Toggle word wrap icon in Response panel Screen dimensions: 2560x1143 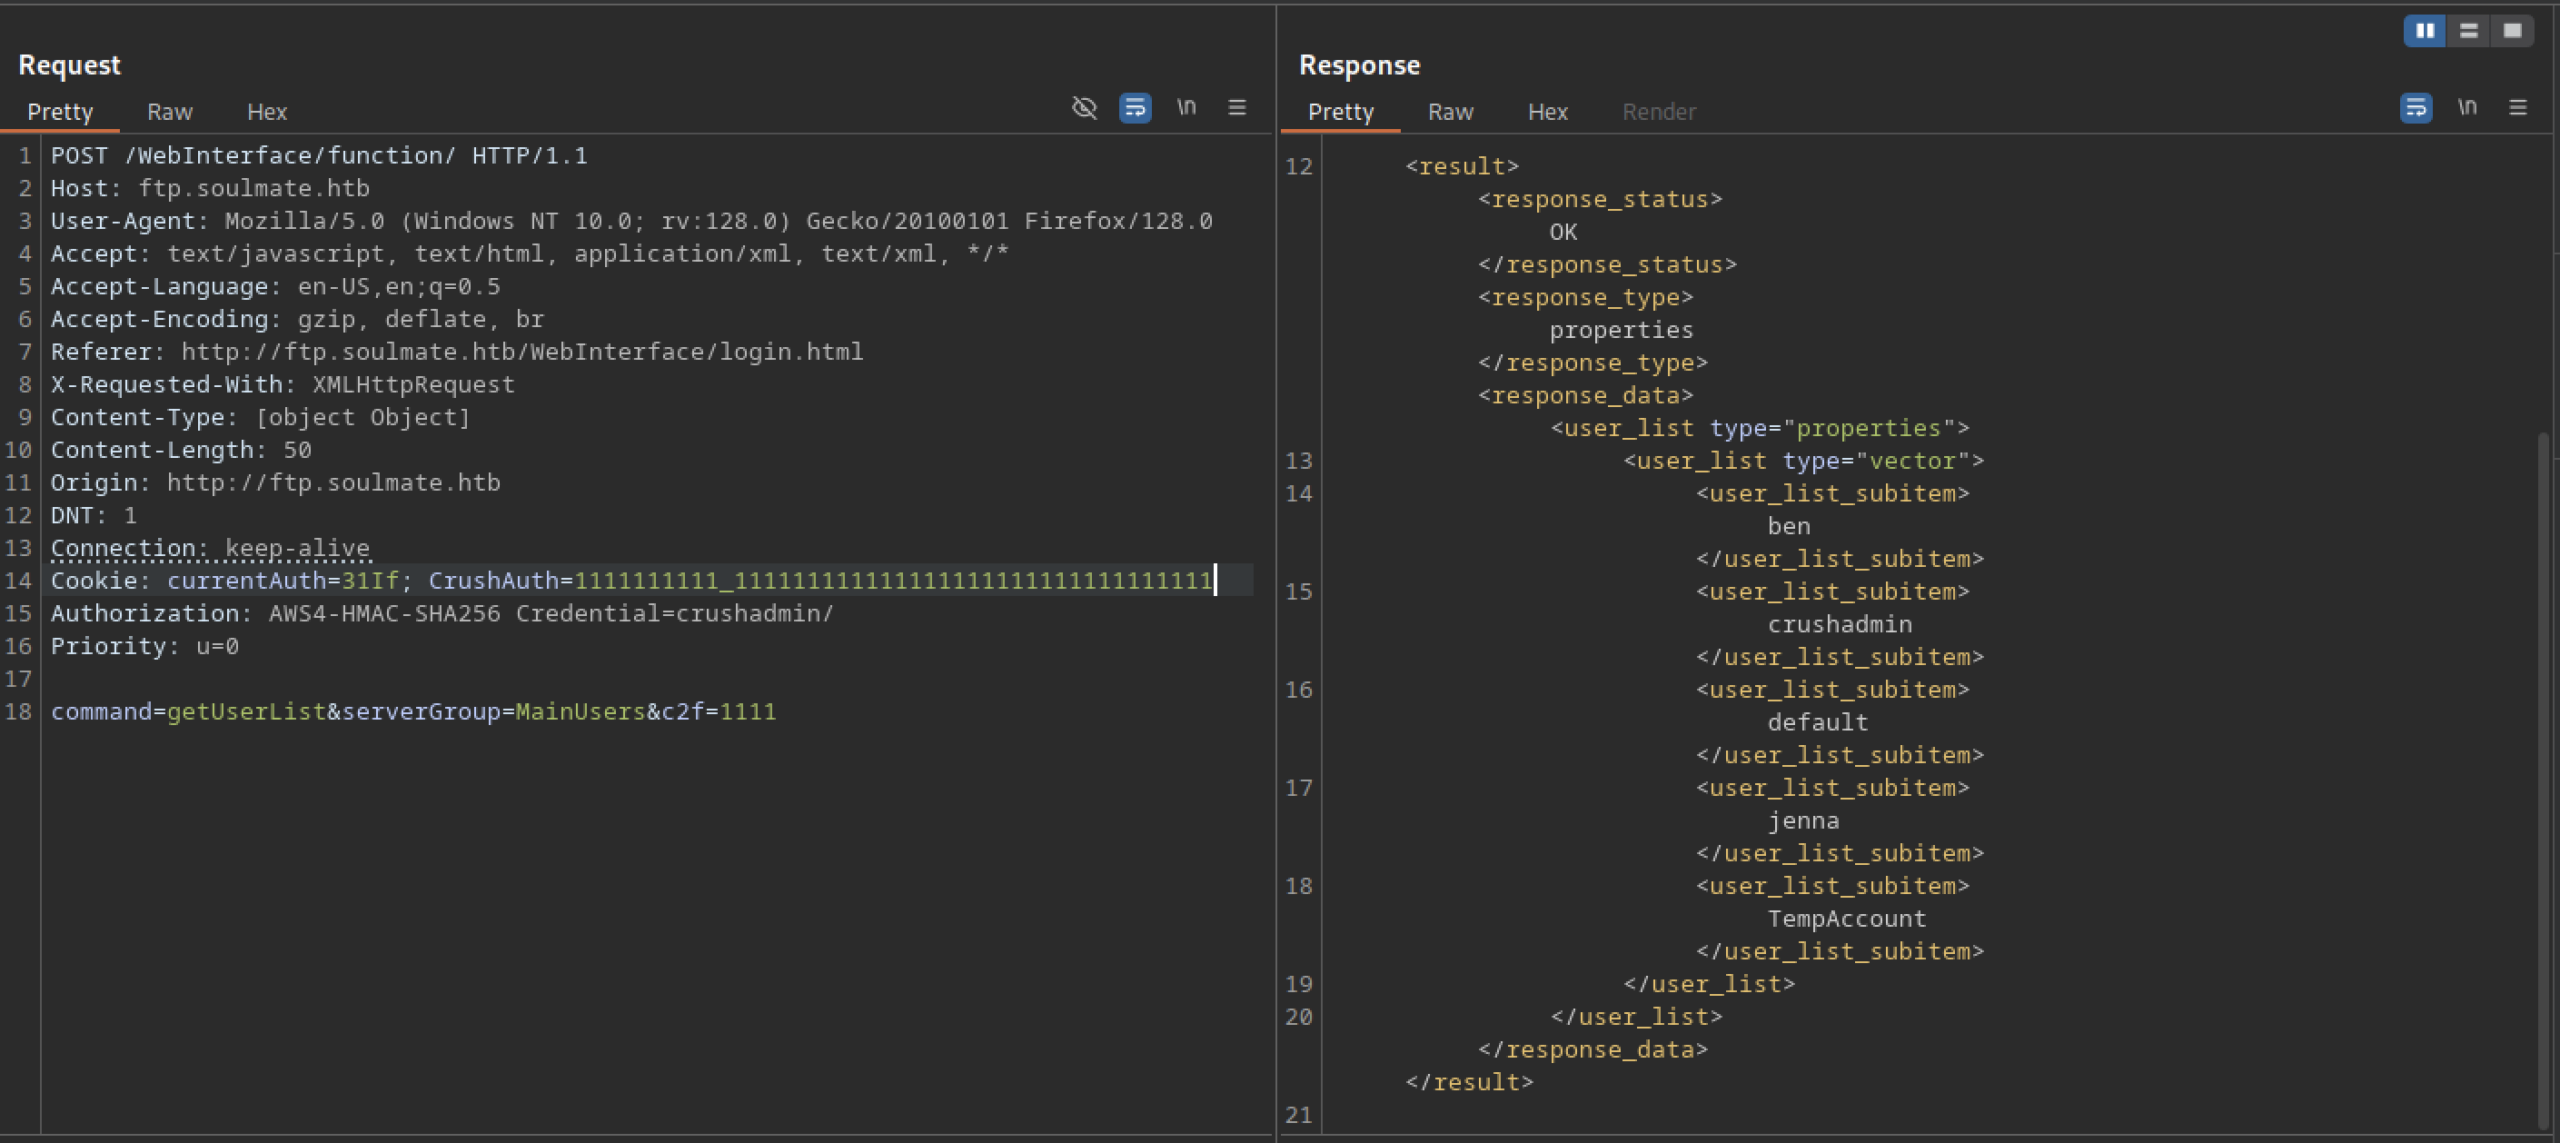[x=2416, y=107]
